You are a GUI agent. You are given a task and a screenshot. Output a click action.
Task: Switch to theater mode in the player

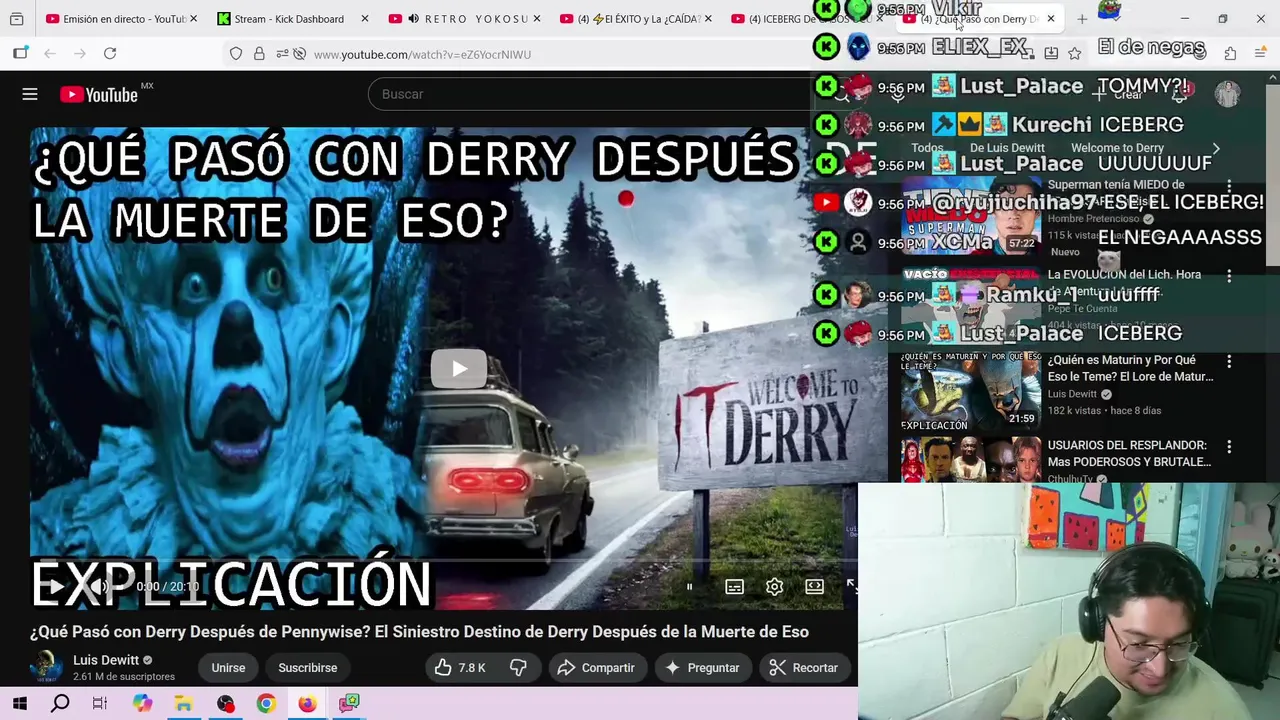pos(815,587)
